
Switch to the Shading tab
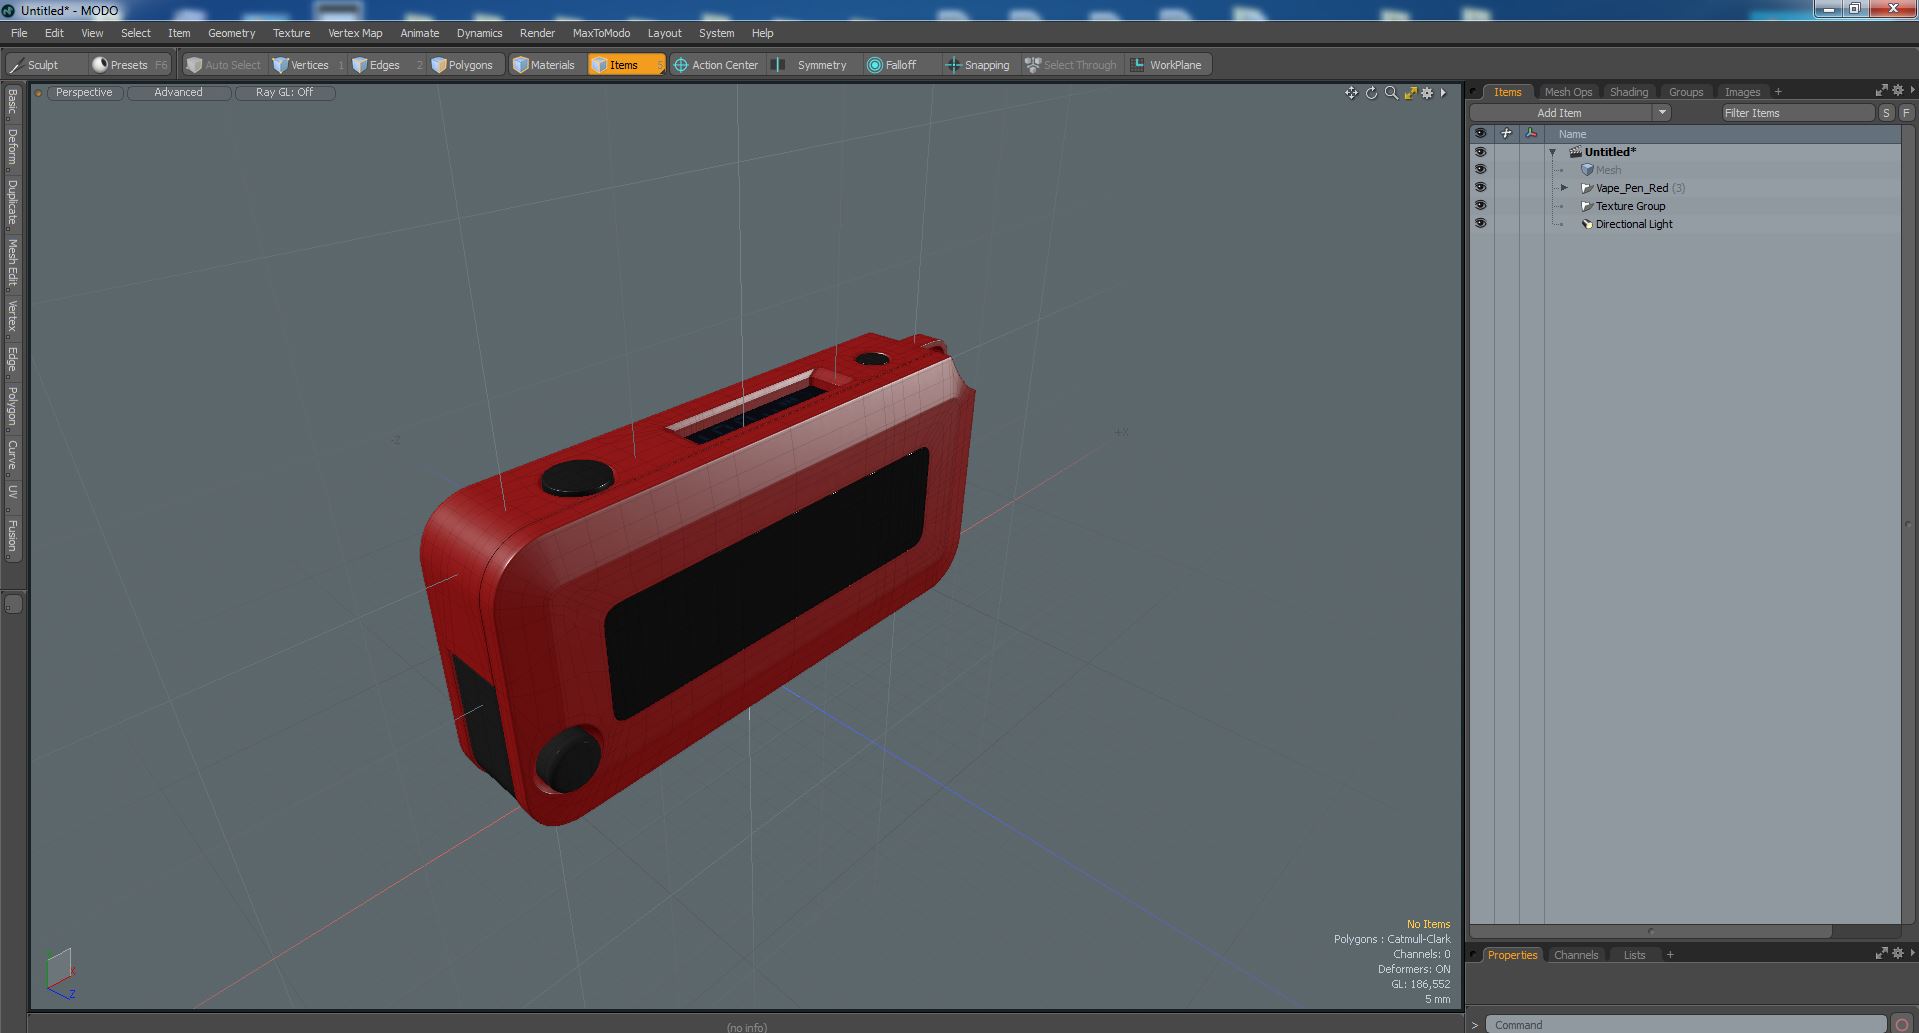[x=1628, y=92]
